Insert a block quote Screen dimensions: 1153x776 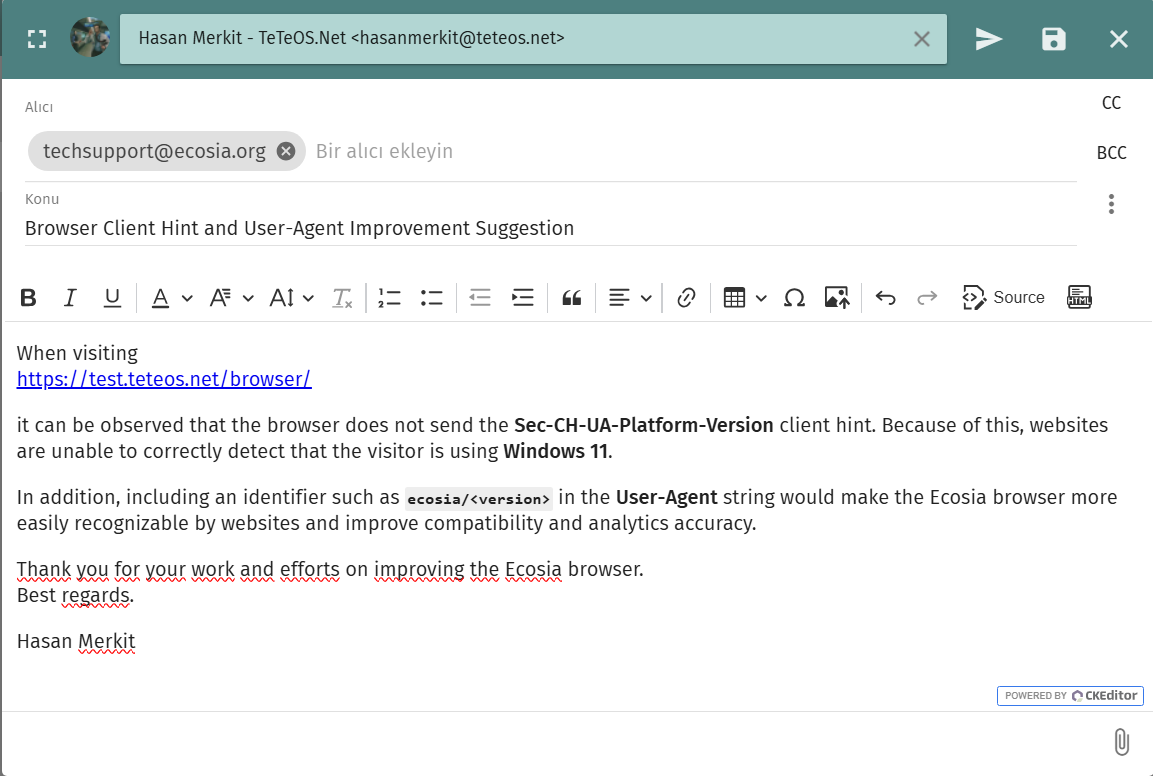571,298
